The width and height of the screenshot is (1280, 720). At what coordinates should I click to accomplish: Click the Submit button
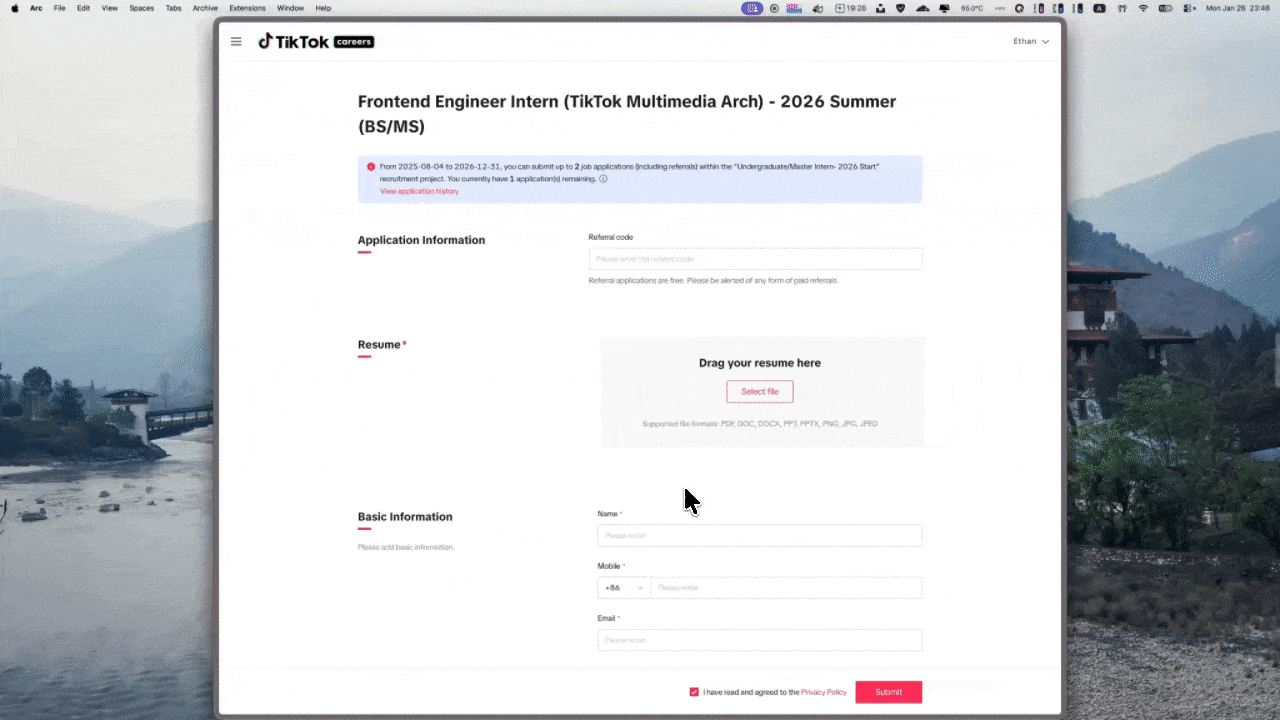pos(888,691)
